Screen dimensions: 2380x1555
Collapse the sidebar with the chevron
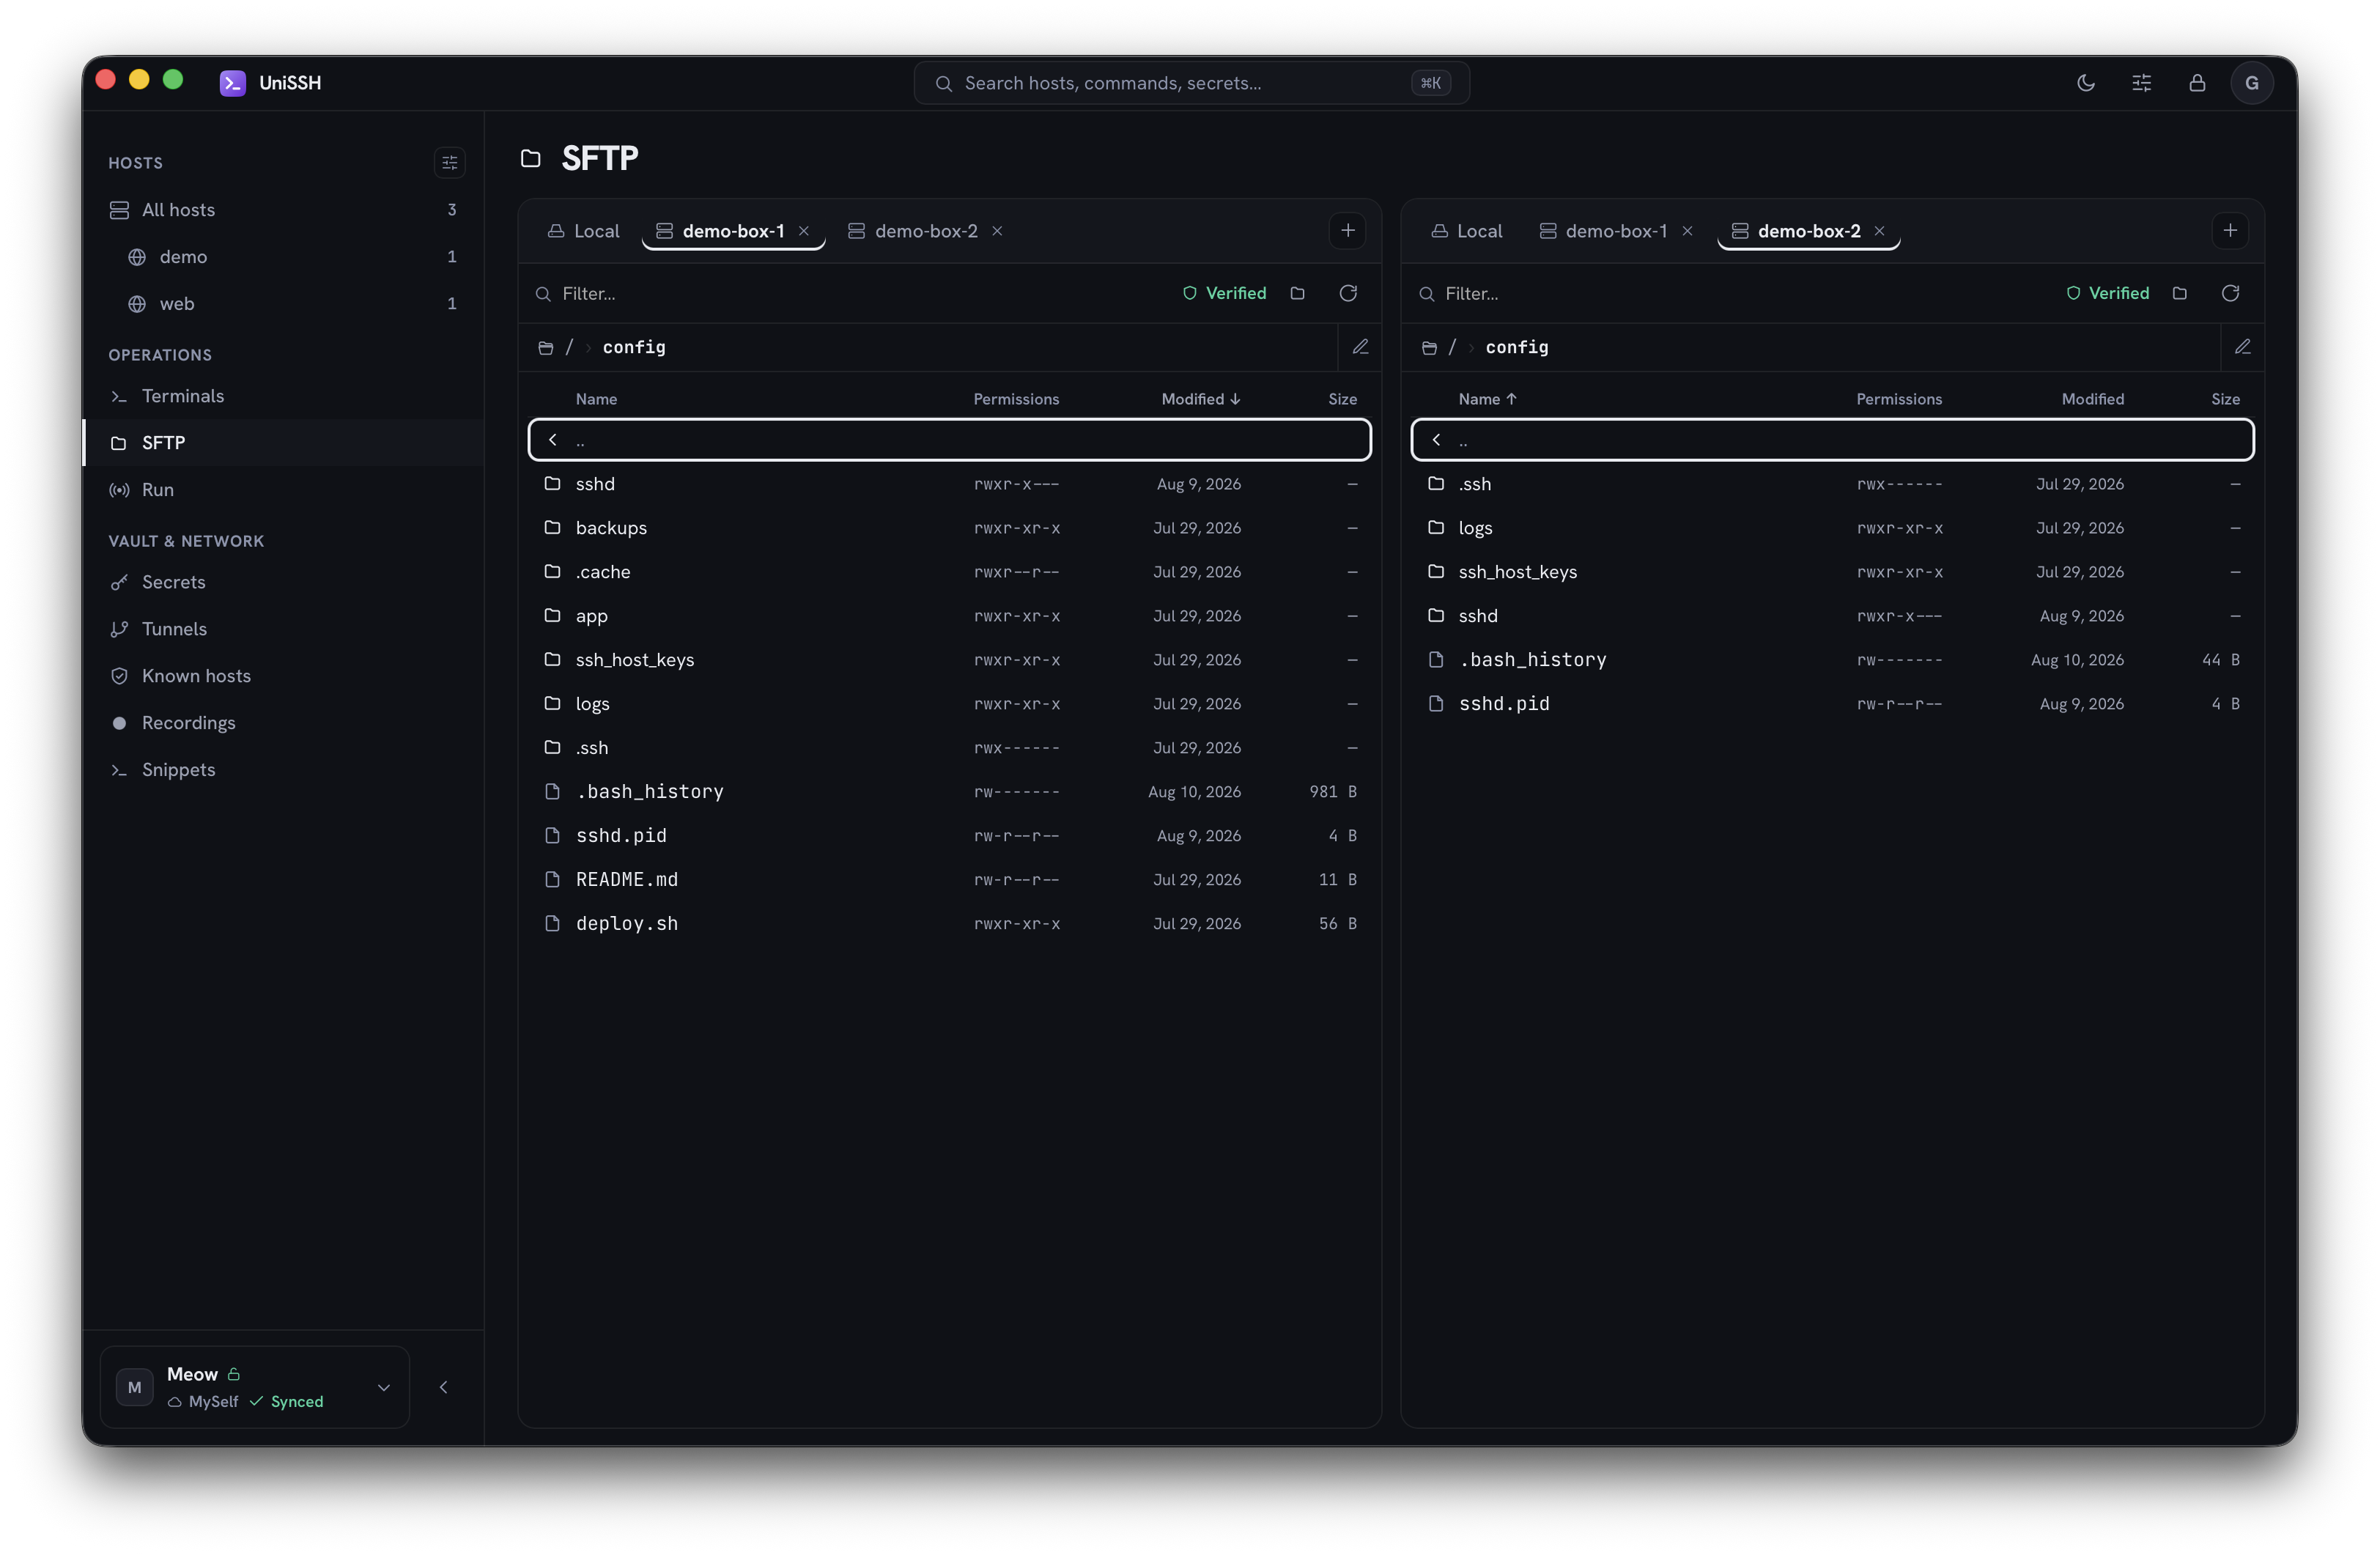[x=444, y=1387]
